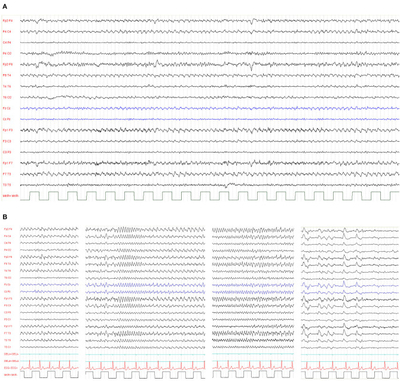The width and height of the screenshot is (400, 381).
Task: Select the red ECG trace in first B segment
Action: 49,365
